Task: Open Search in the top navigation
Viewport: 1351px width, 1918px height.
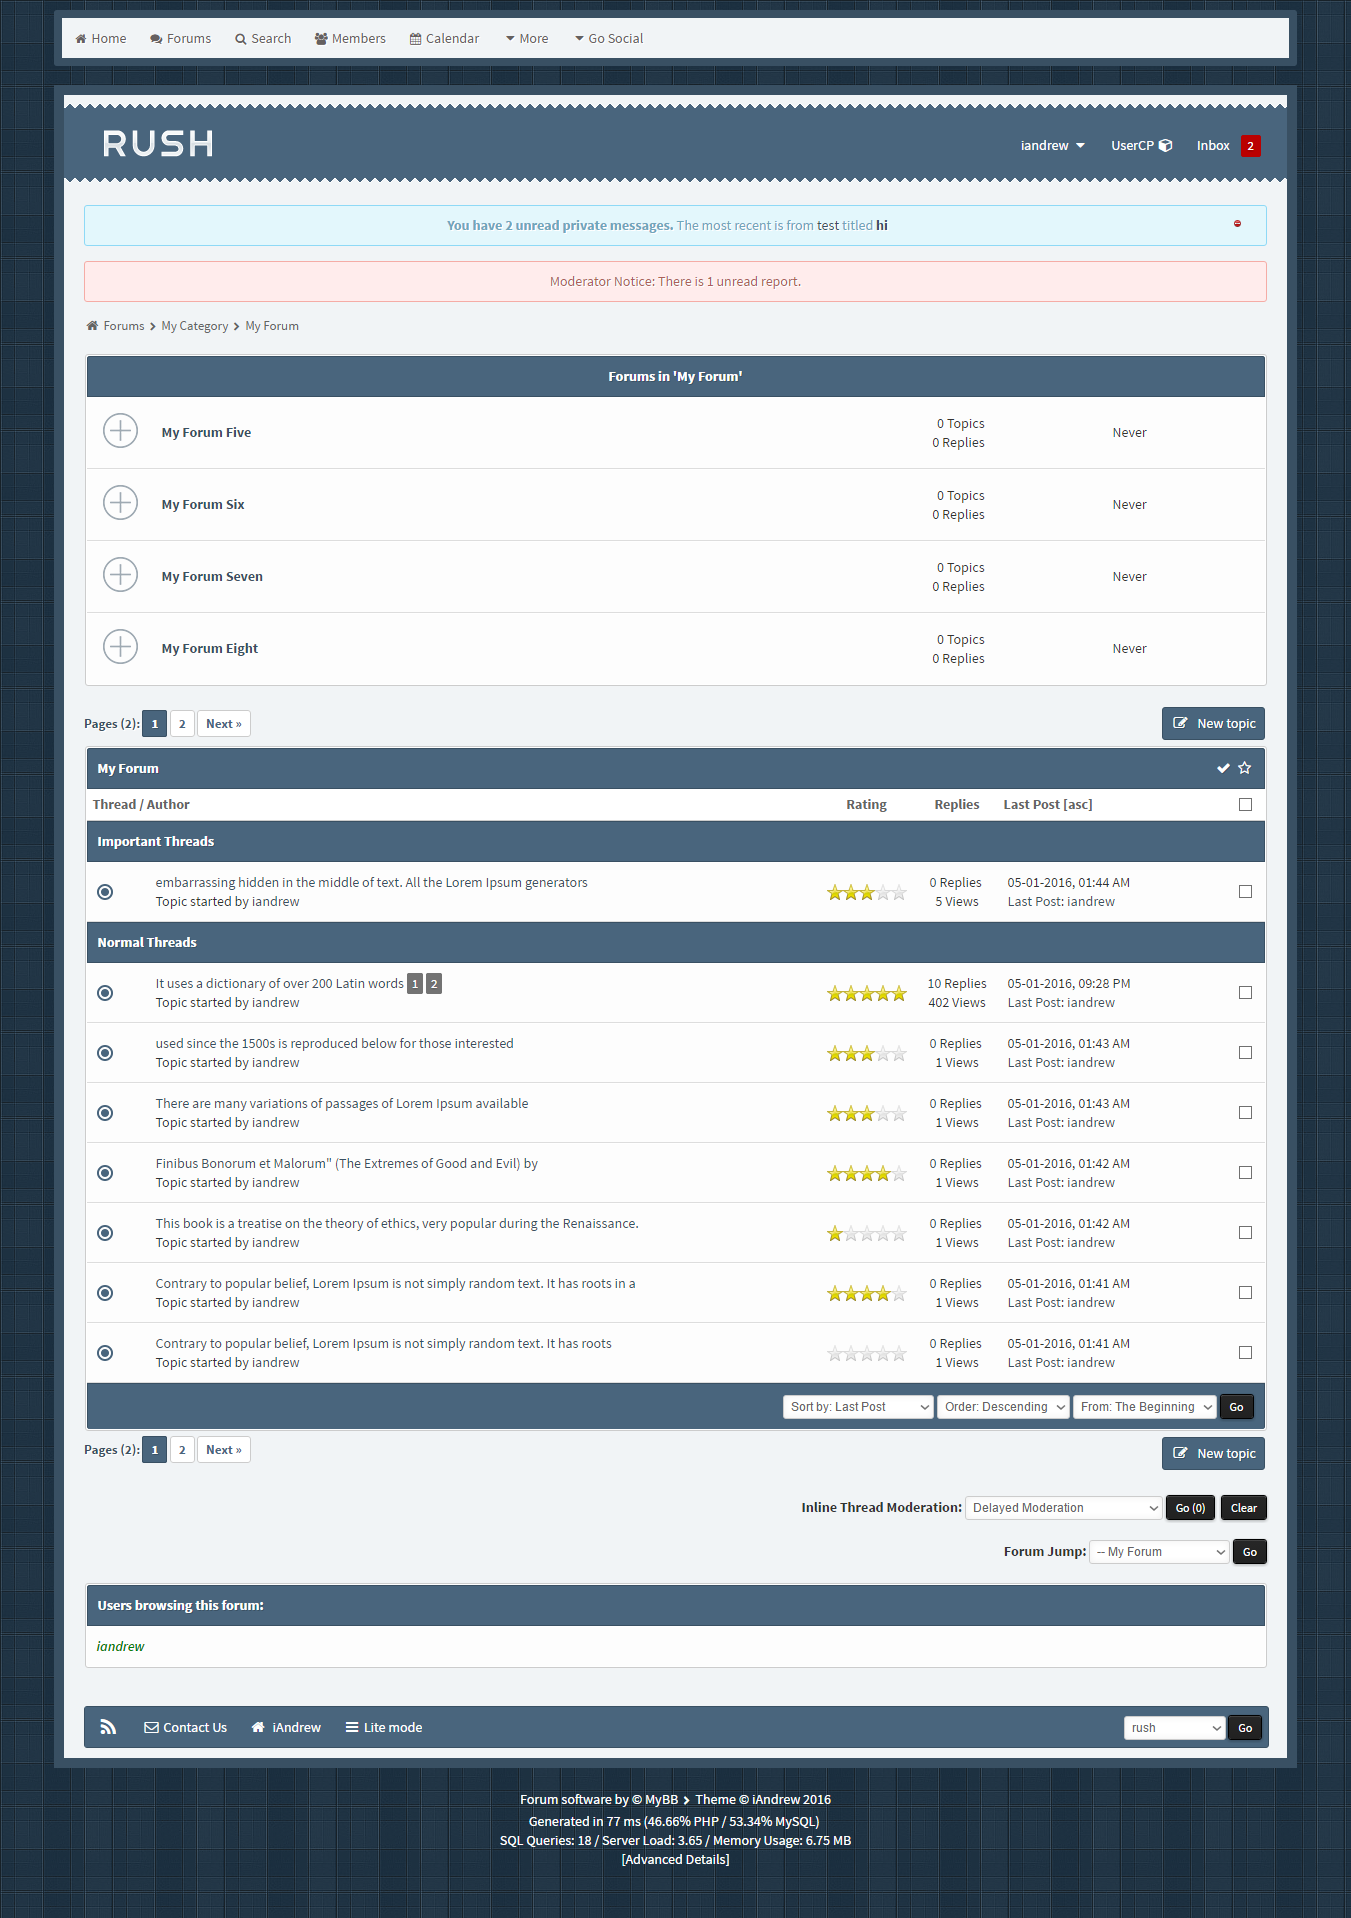Action: [x=263, y=39]
